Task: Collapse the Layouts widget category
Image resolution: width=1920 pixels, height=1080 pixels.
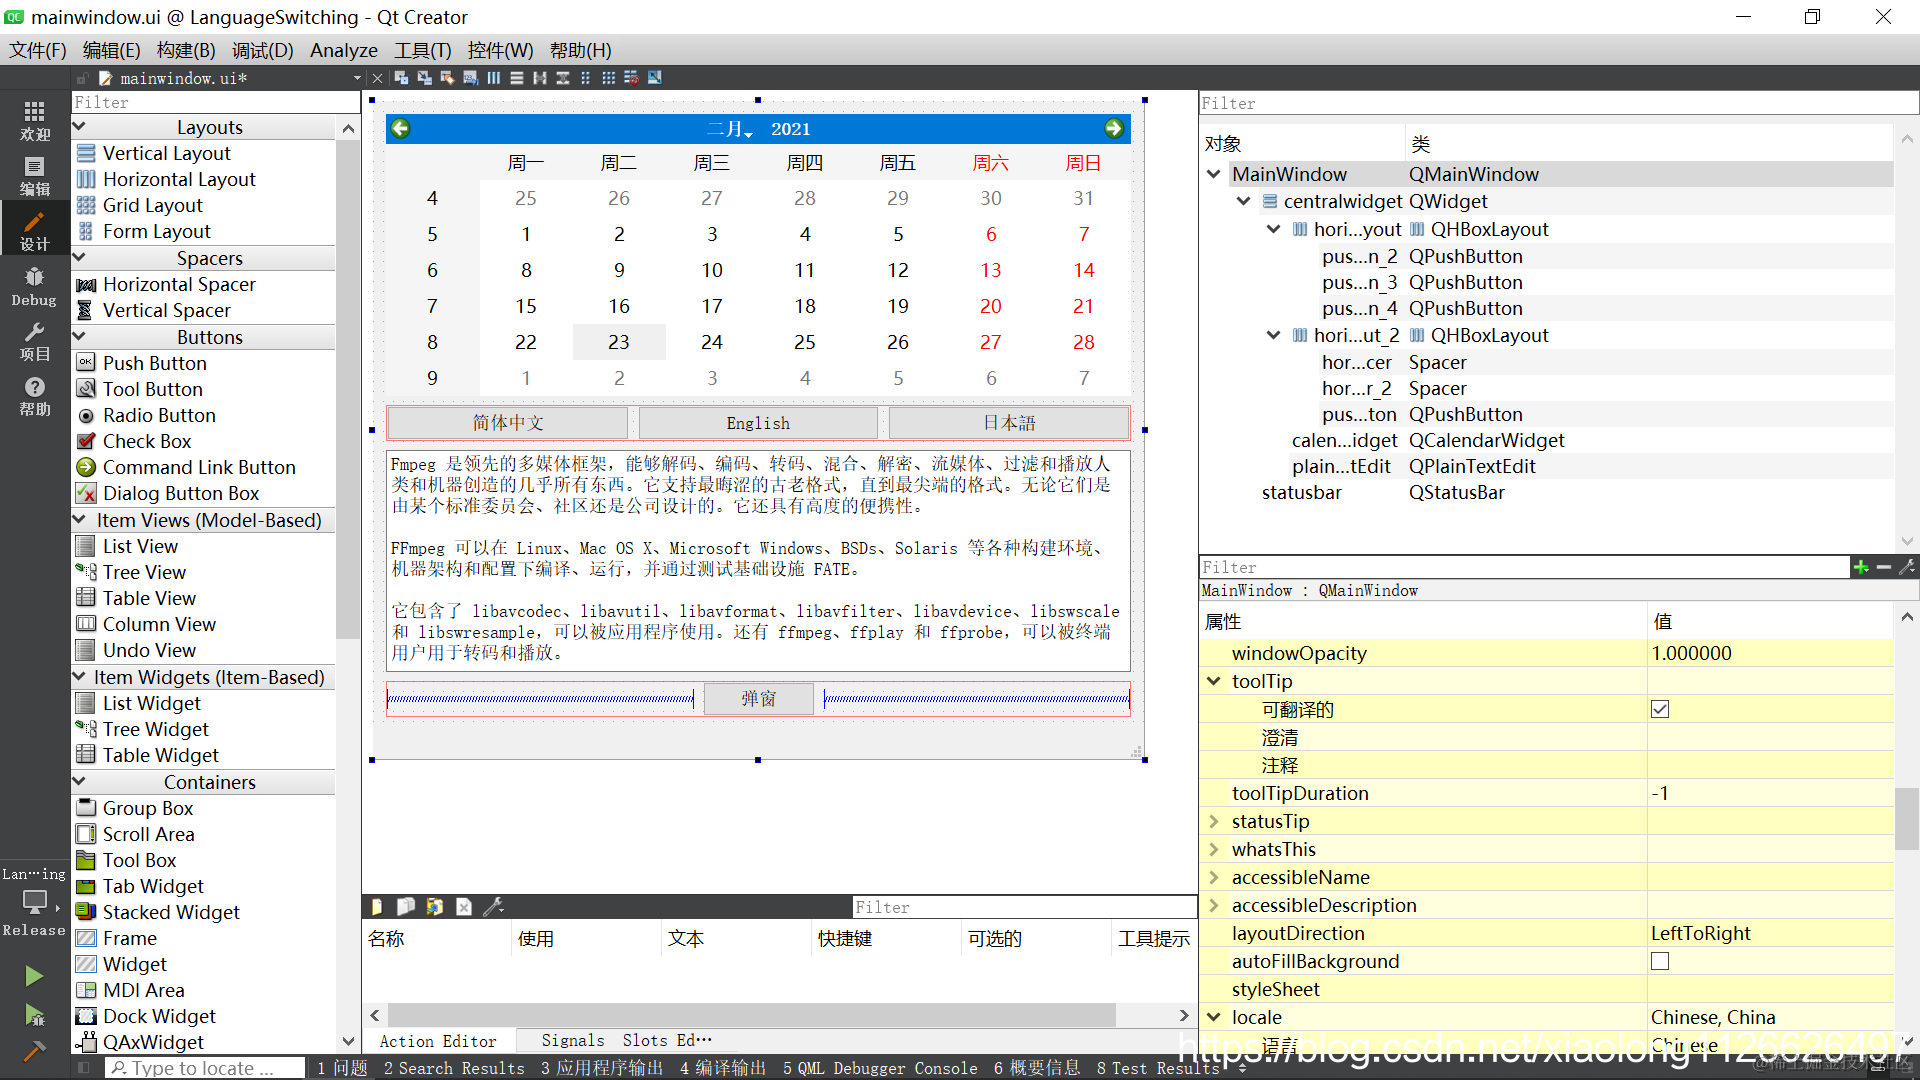Action: (x=80, y=127)
